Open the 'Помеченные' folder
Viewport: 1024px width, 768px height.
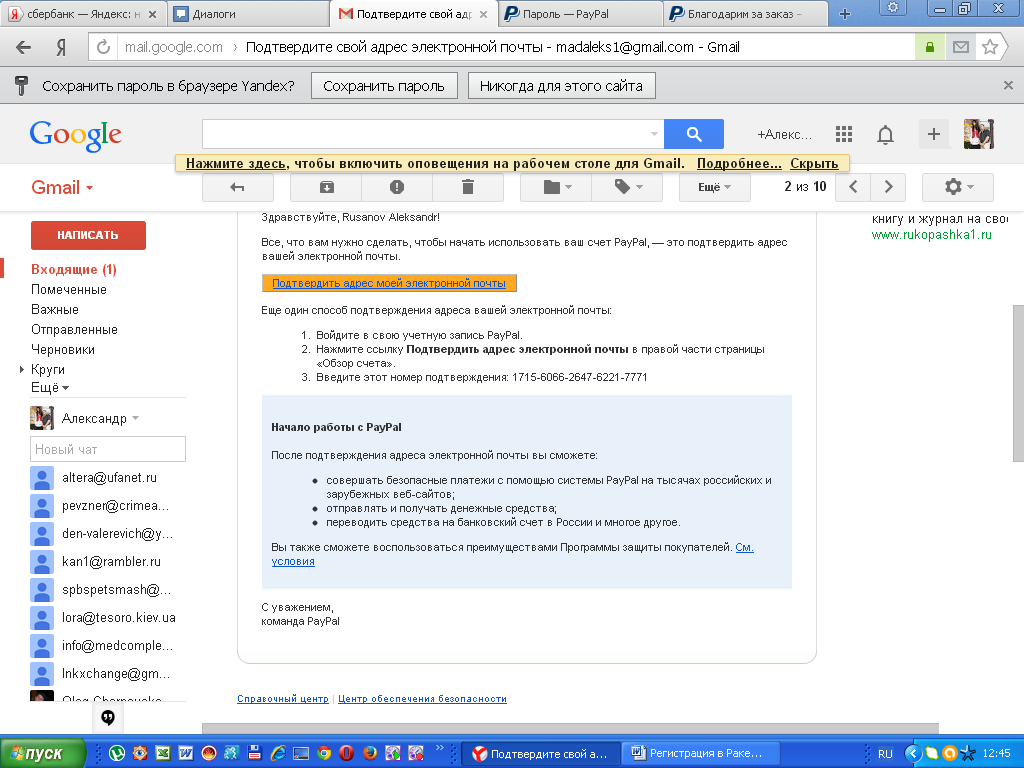[69, 289]
